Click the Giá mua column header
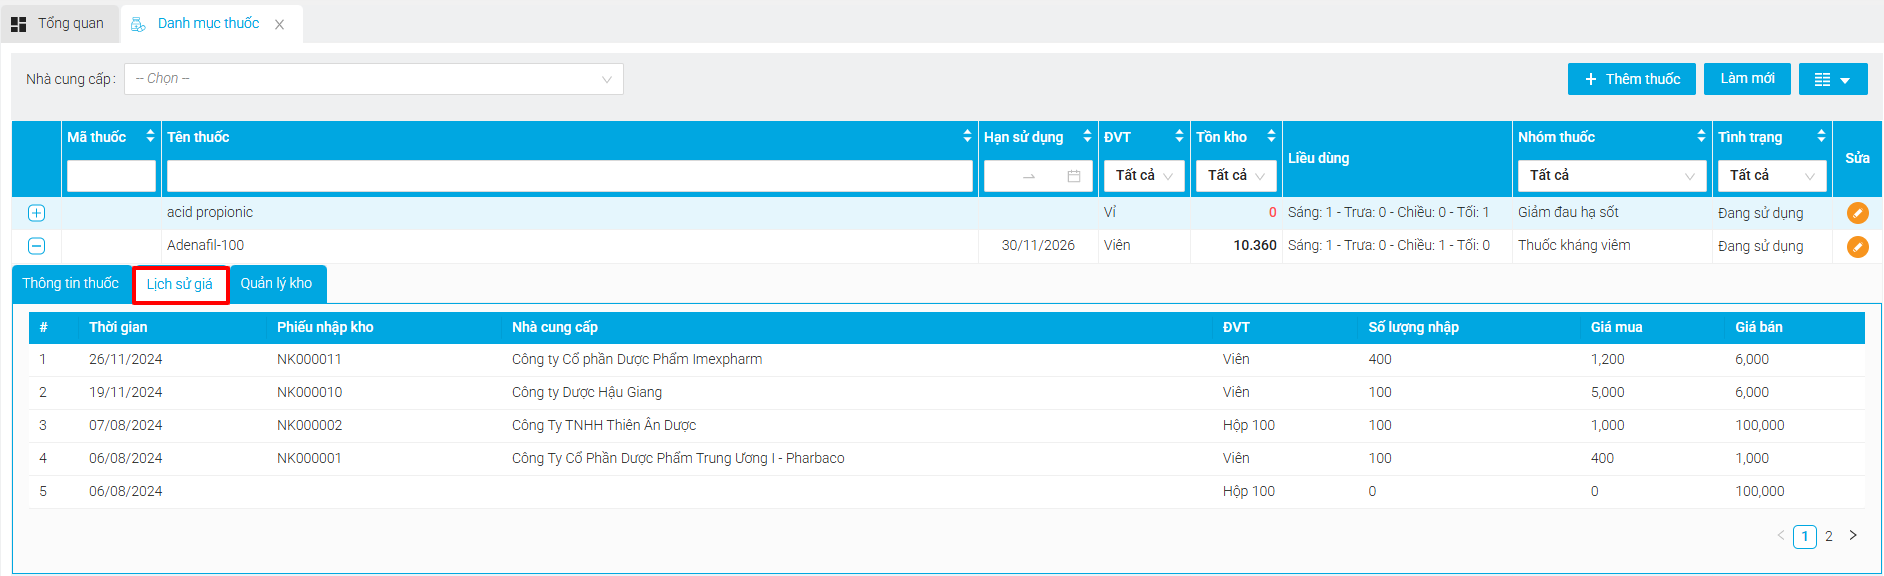Viewport: 1884px width, 576px height. tap(1616, 327)
